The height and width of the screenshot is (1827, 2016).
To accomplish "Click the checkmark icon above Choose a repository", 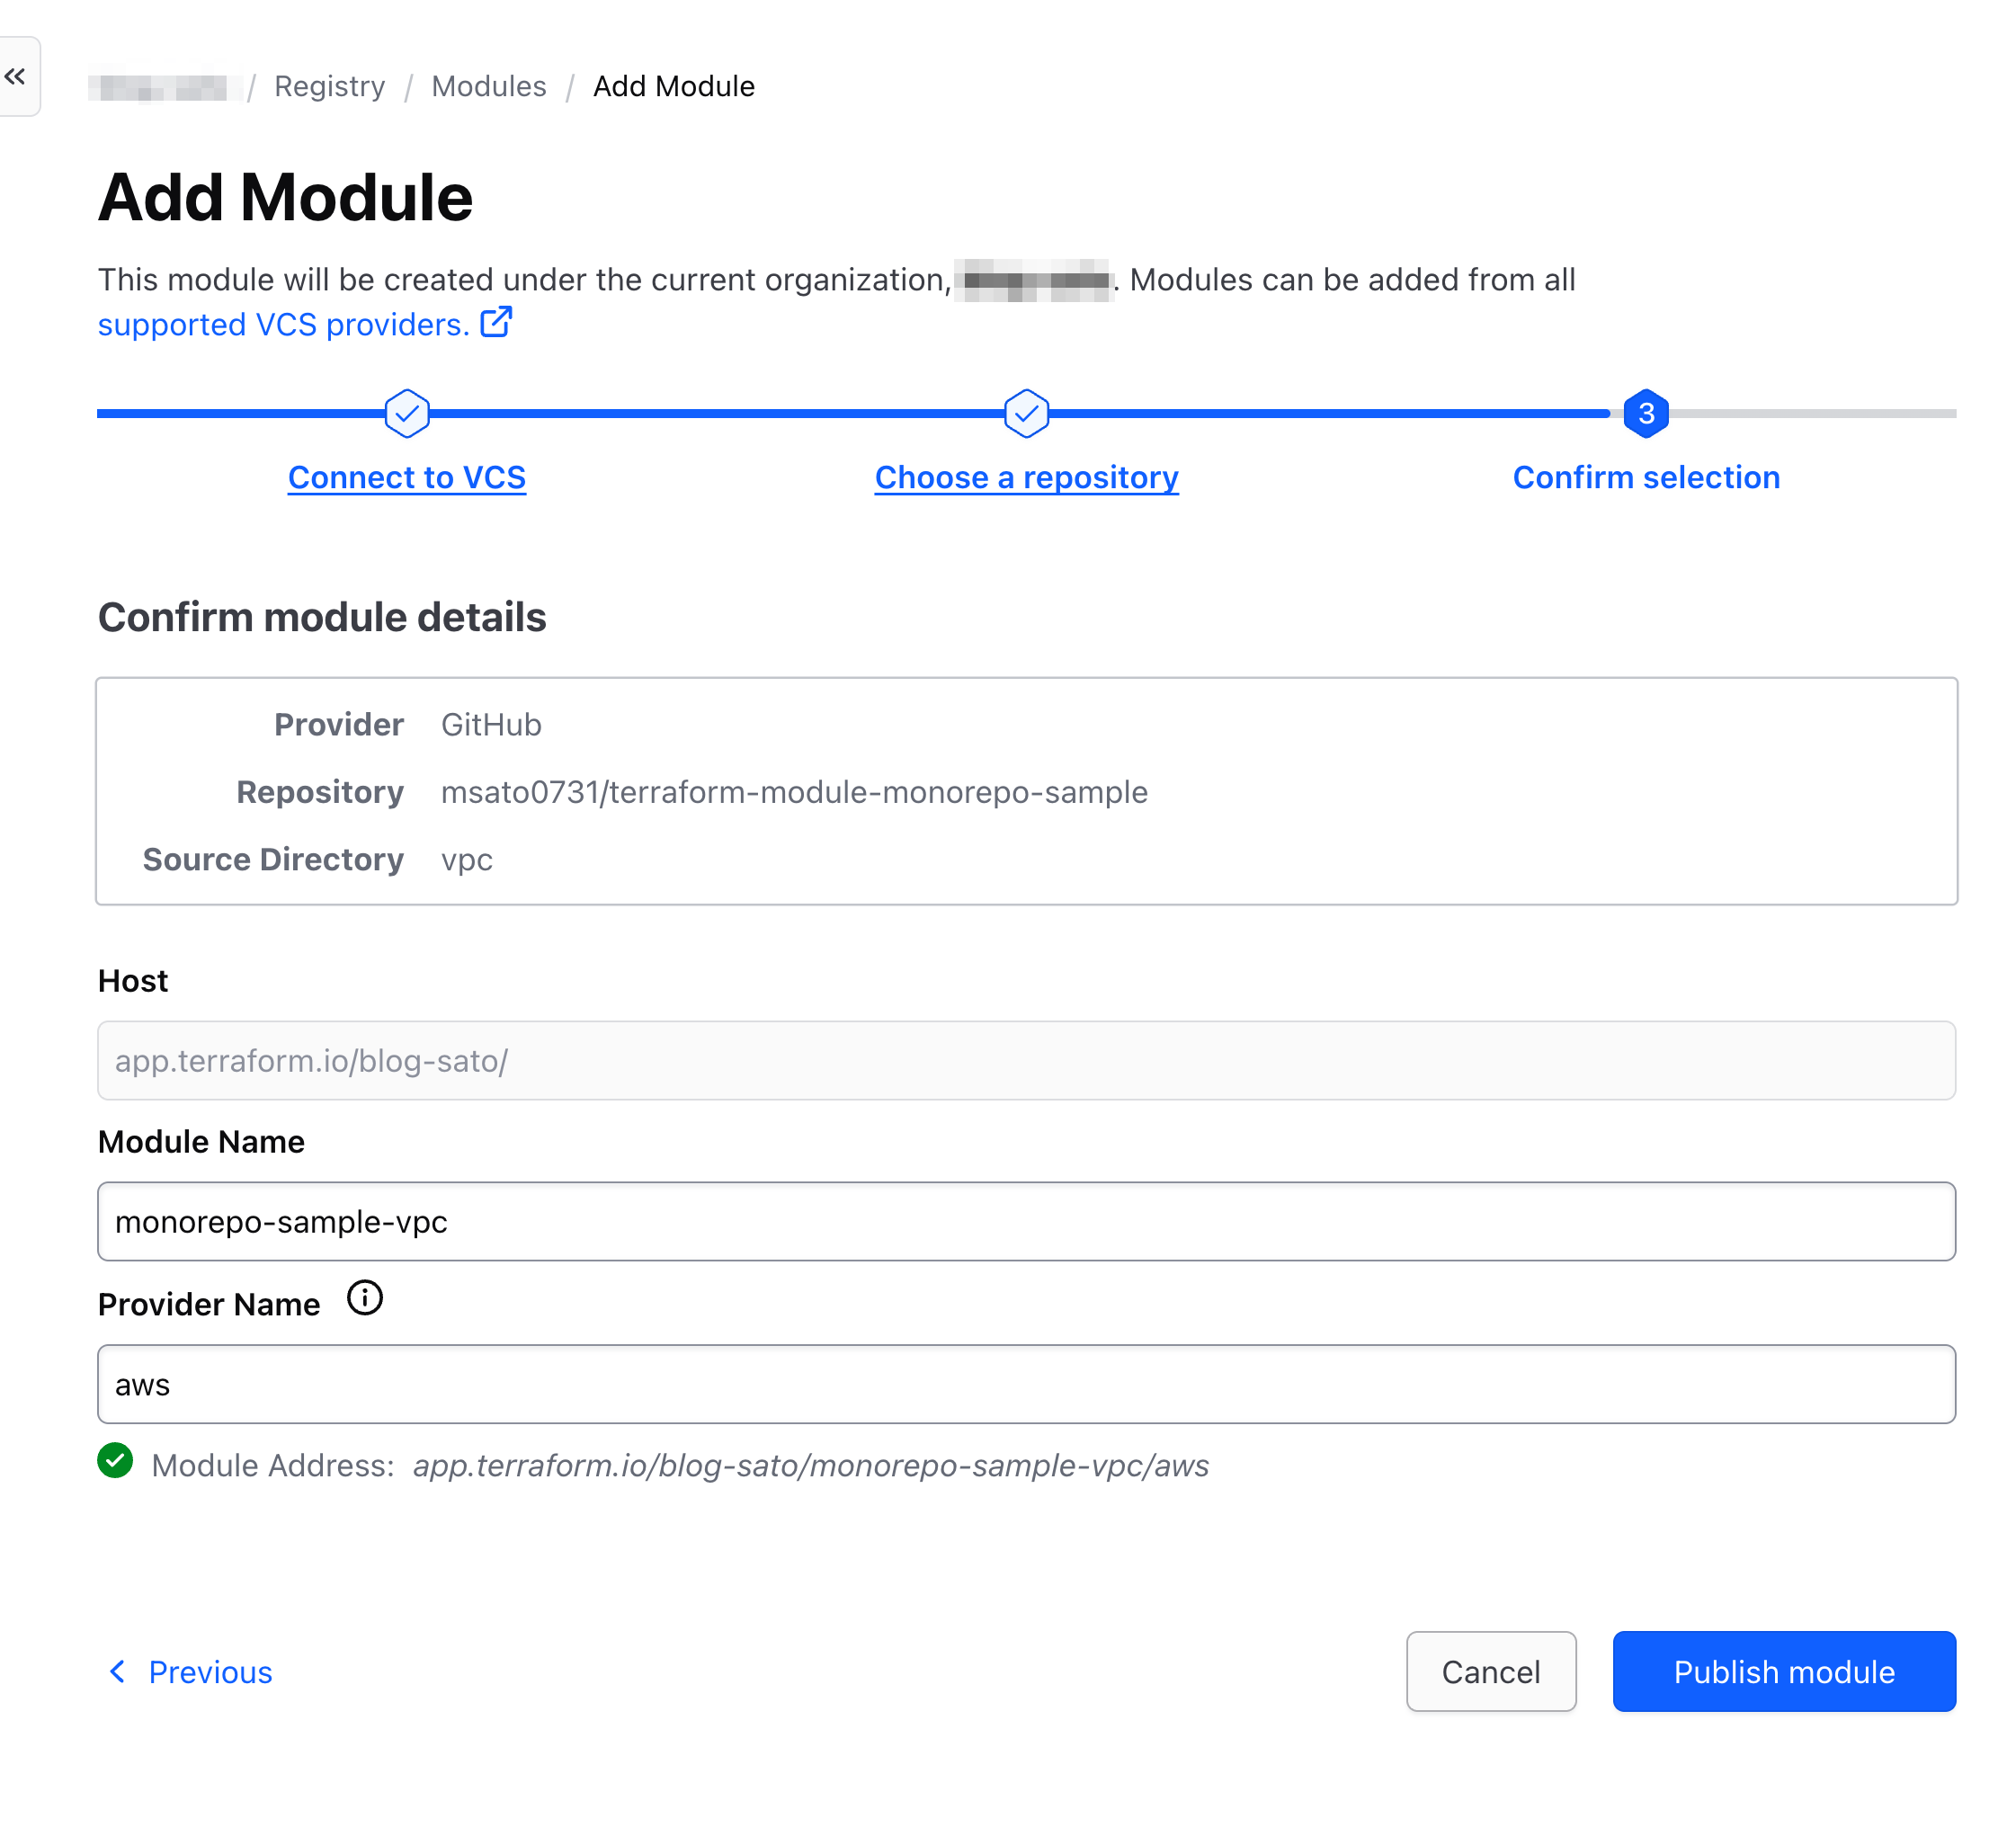I will [1025, 413].
